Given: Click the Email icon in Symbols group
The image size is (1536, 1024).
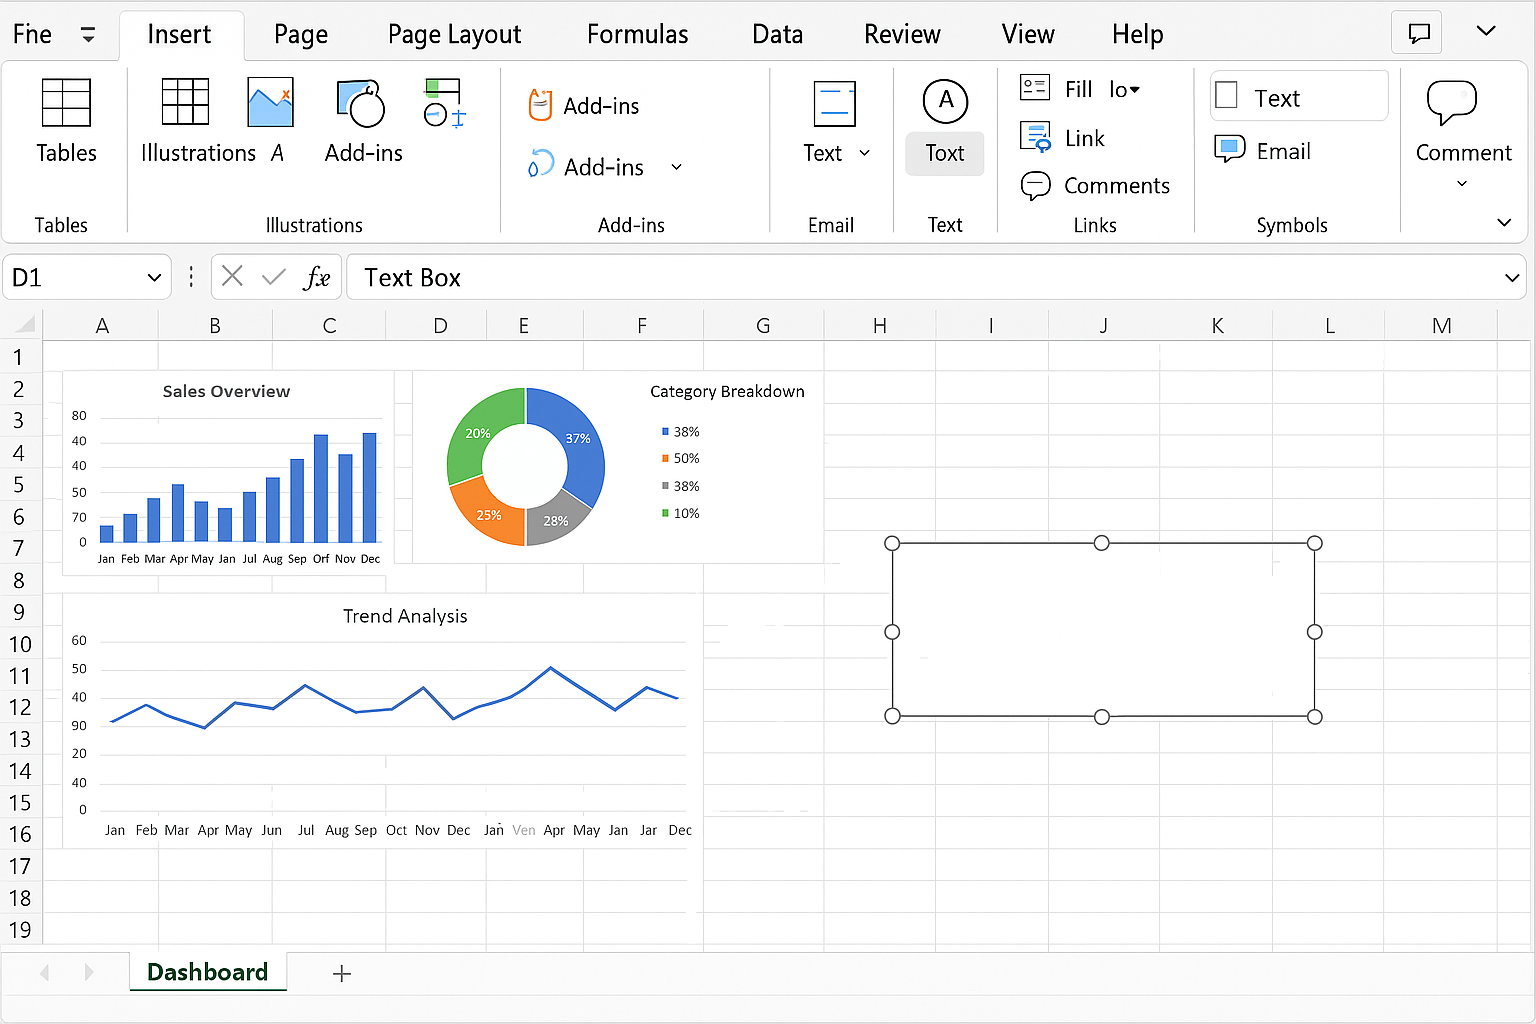Looking at the screenshot, I should [x=1229, y=149].
